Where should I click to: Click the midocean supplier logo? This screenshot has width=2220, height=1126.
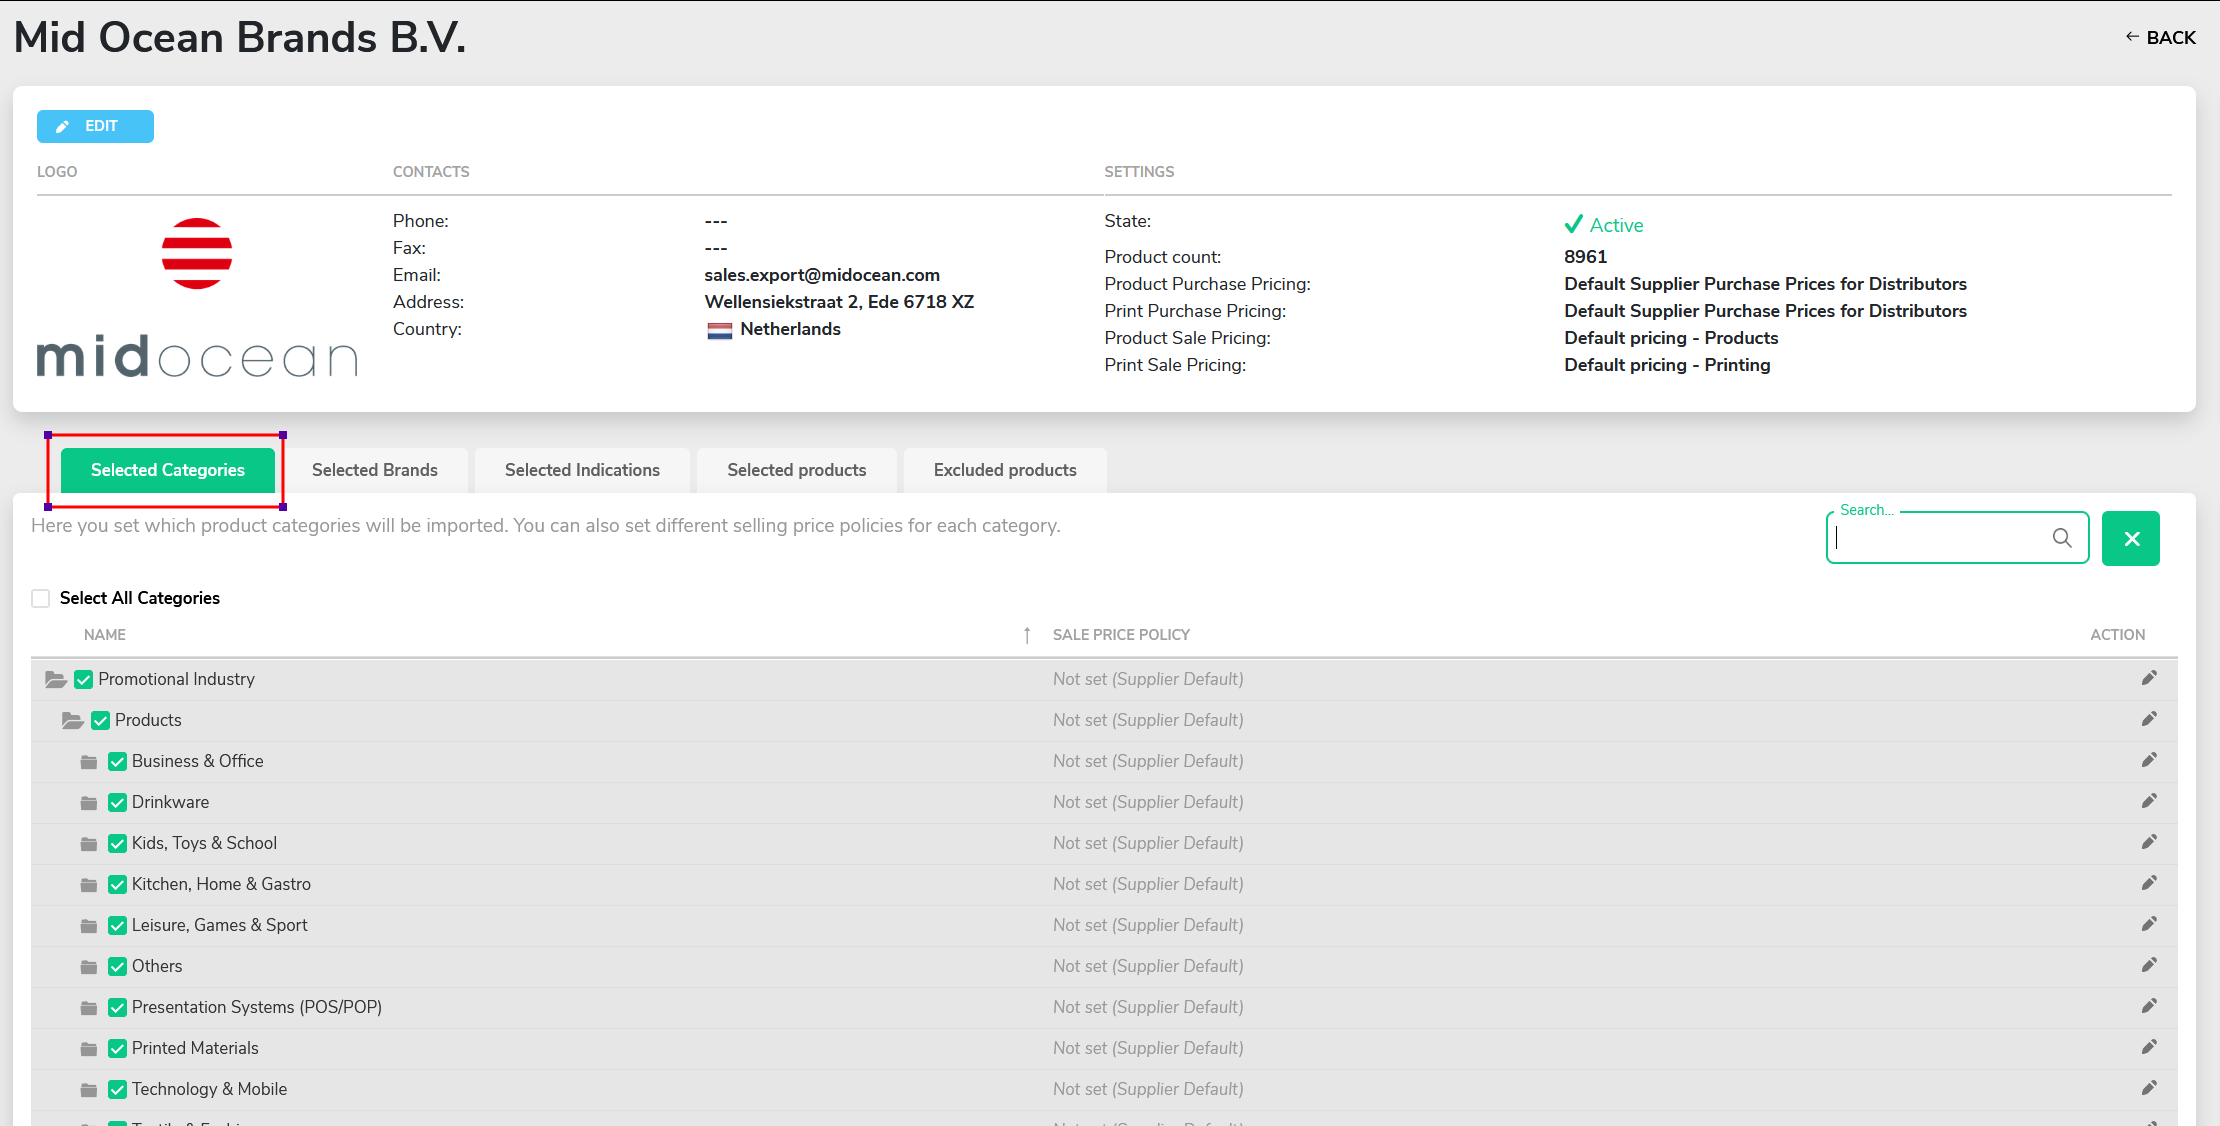[x=197, y=297]
